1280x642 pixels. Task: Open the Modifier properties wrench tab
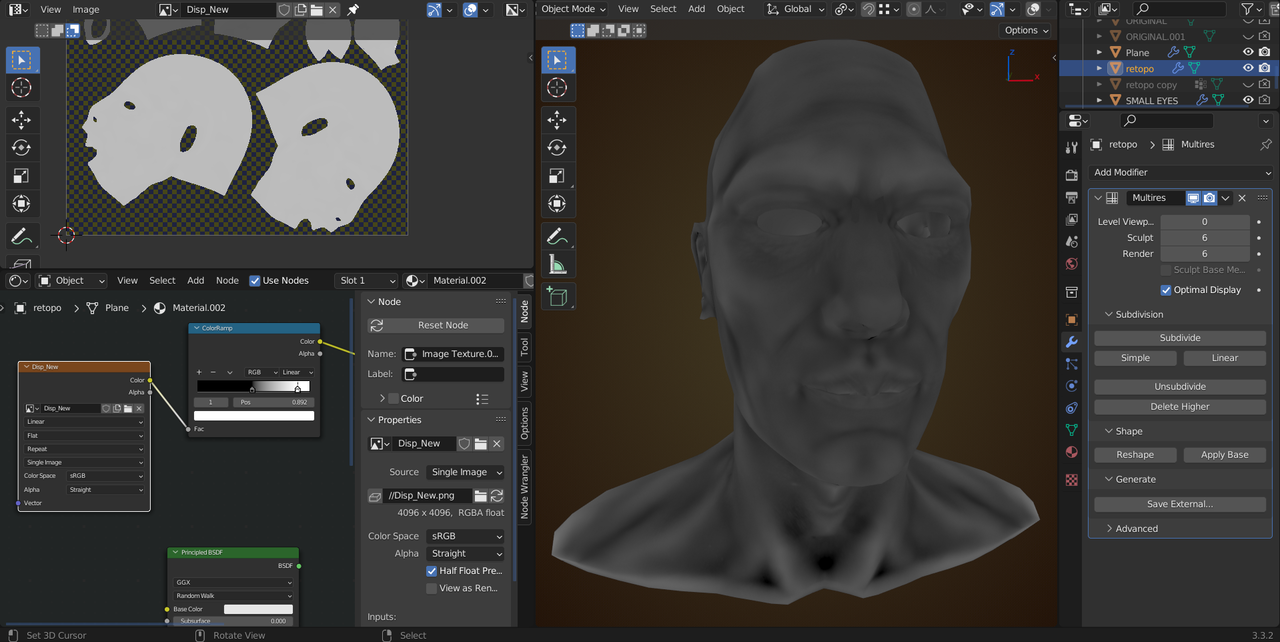(x=1071, y=342)
